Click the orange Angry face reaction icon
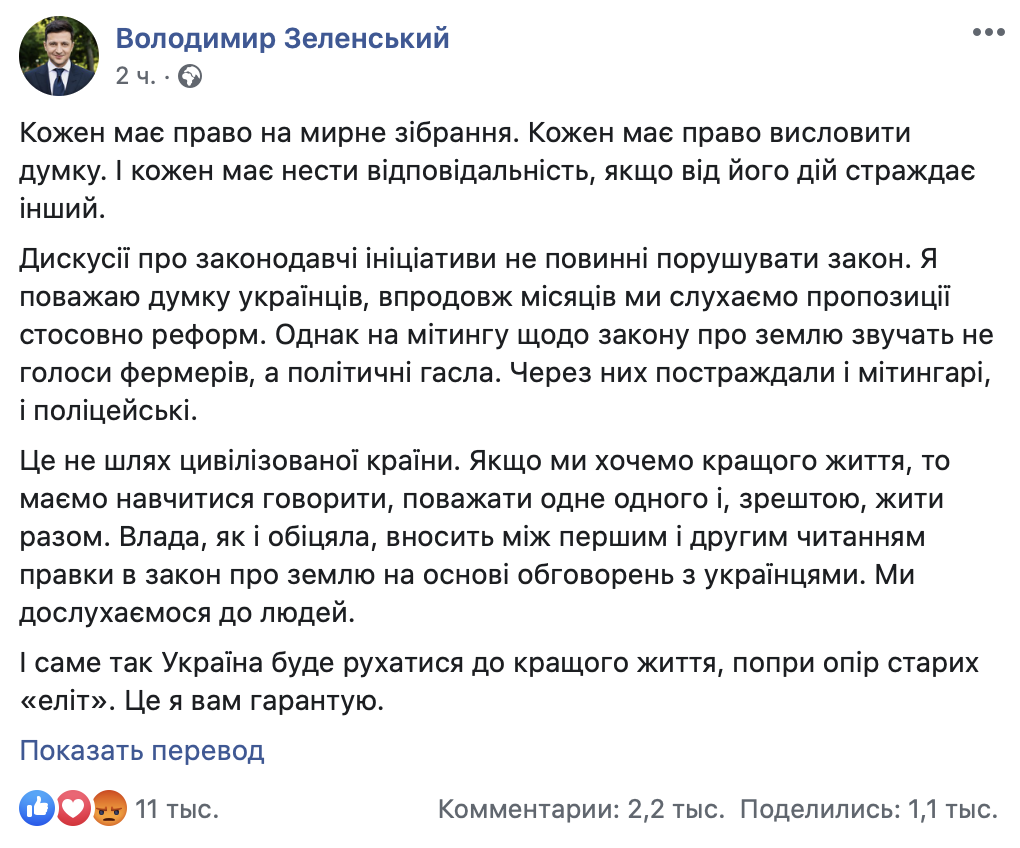 point(108,807)
